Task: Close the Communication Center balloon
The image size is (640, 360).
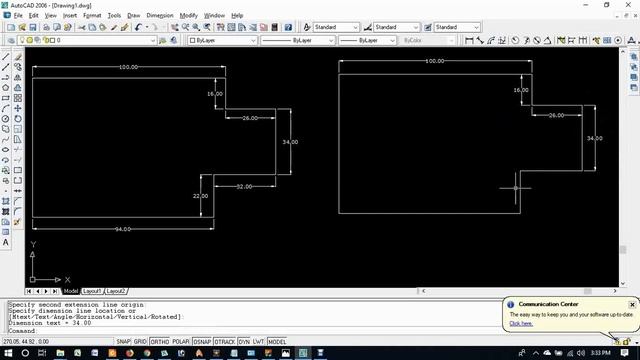Action: (x=632, y=304)
